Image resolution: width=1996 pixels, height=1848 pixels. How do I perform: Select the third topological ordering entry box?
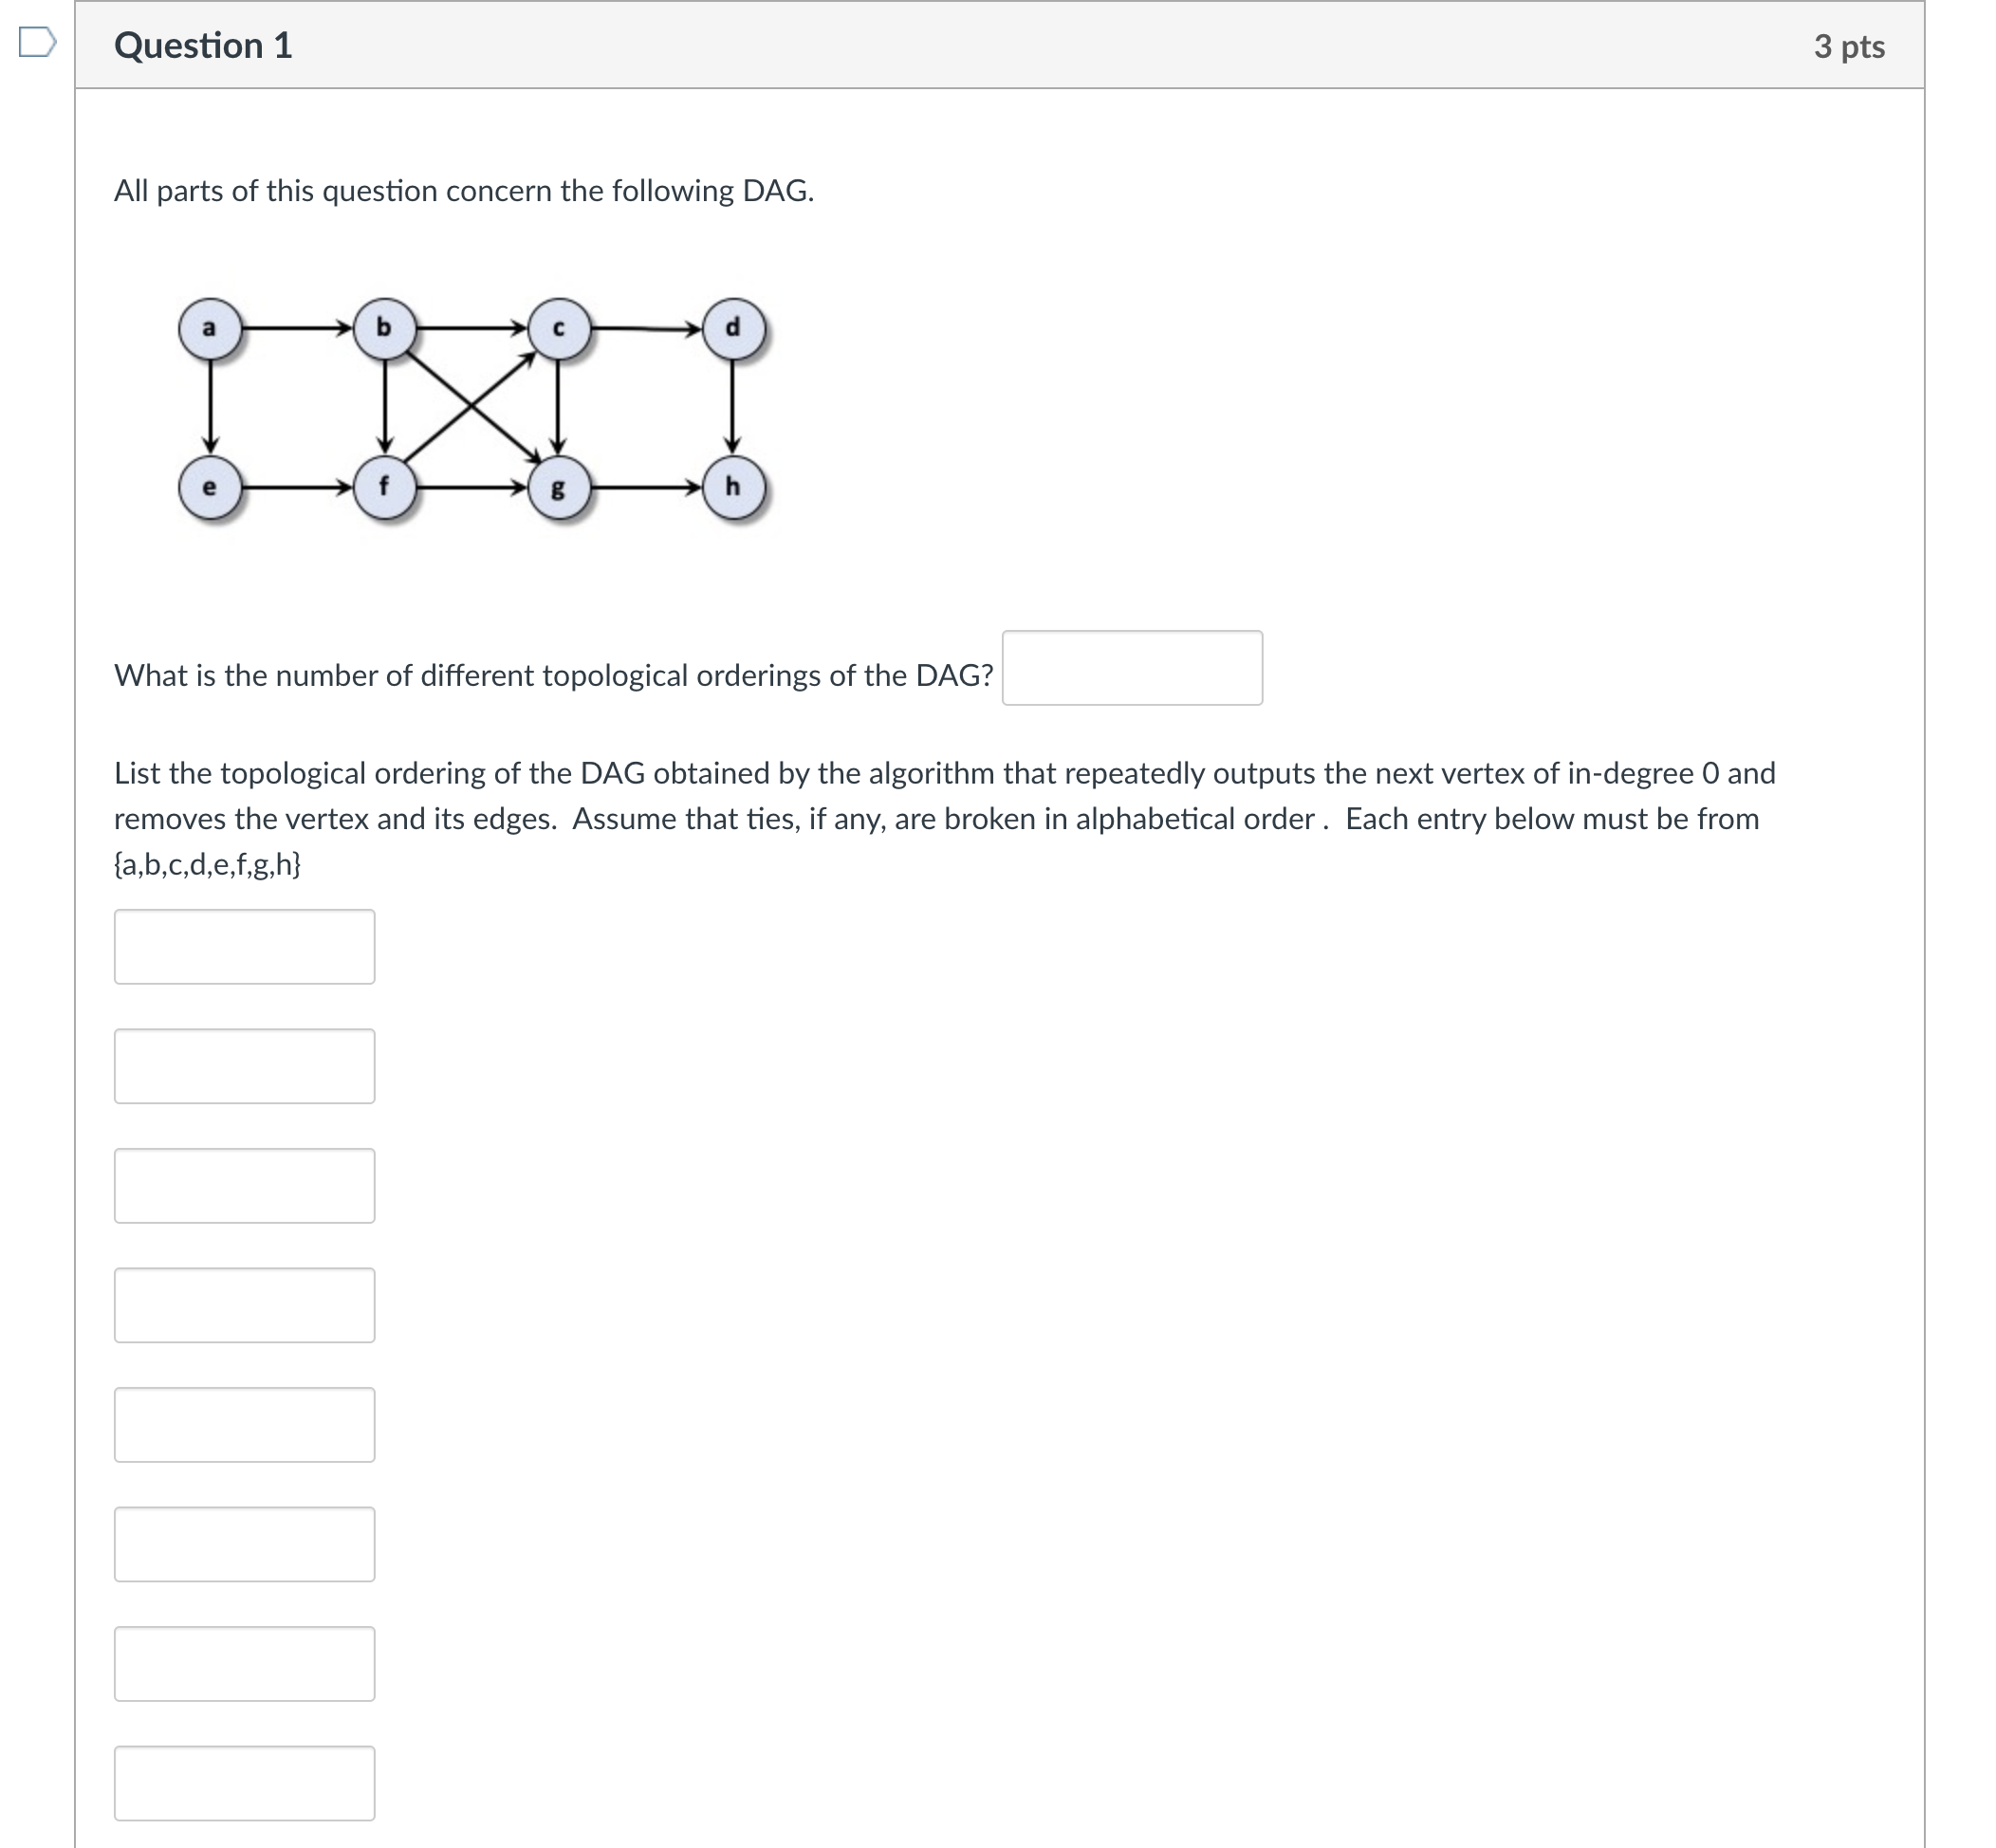pyautogui.click(x=244, y=1185)
